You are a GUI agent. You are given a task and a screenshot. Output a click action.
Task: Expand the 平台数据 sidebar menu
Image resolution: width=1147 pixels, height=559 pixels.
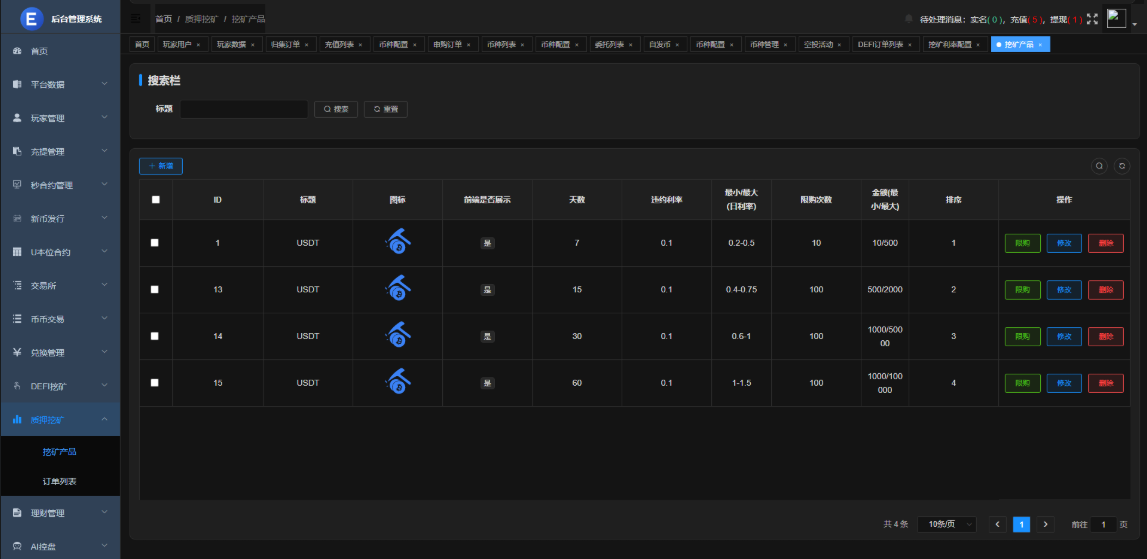[60, 85]
